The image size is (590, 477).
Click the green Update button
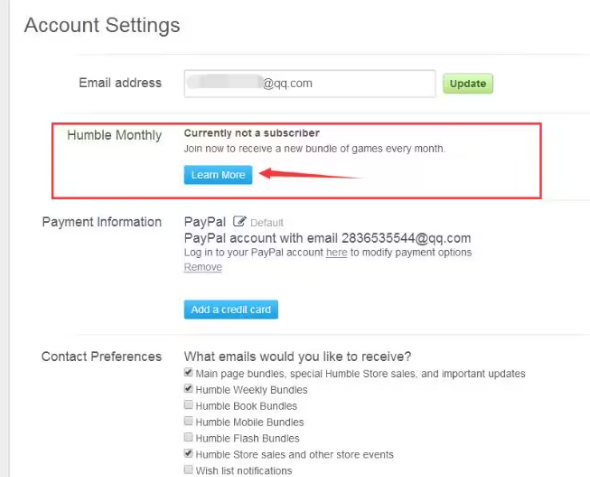point(468,84)
